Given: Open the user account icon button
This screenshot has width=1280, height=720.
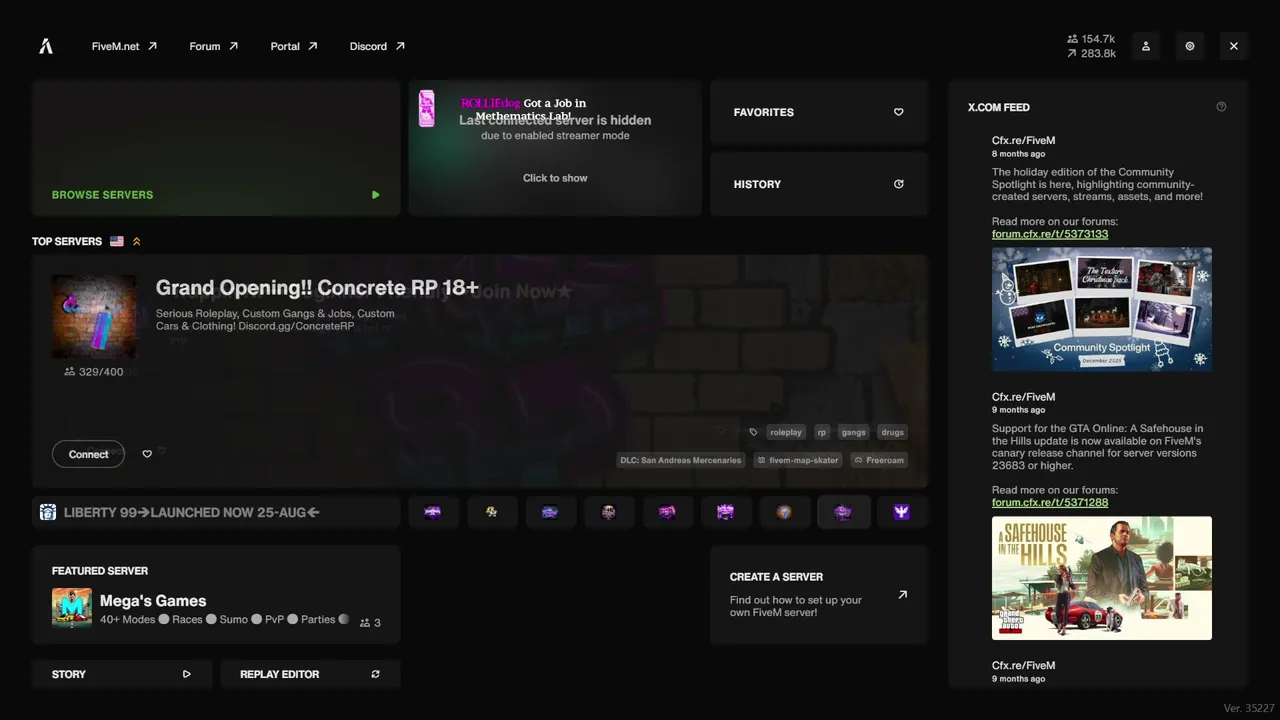Looking at the screenshot, I should pos(1146,46).
